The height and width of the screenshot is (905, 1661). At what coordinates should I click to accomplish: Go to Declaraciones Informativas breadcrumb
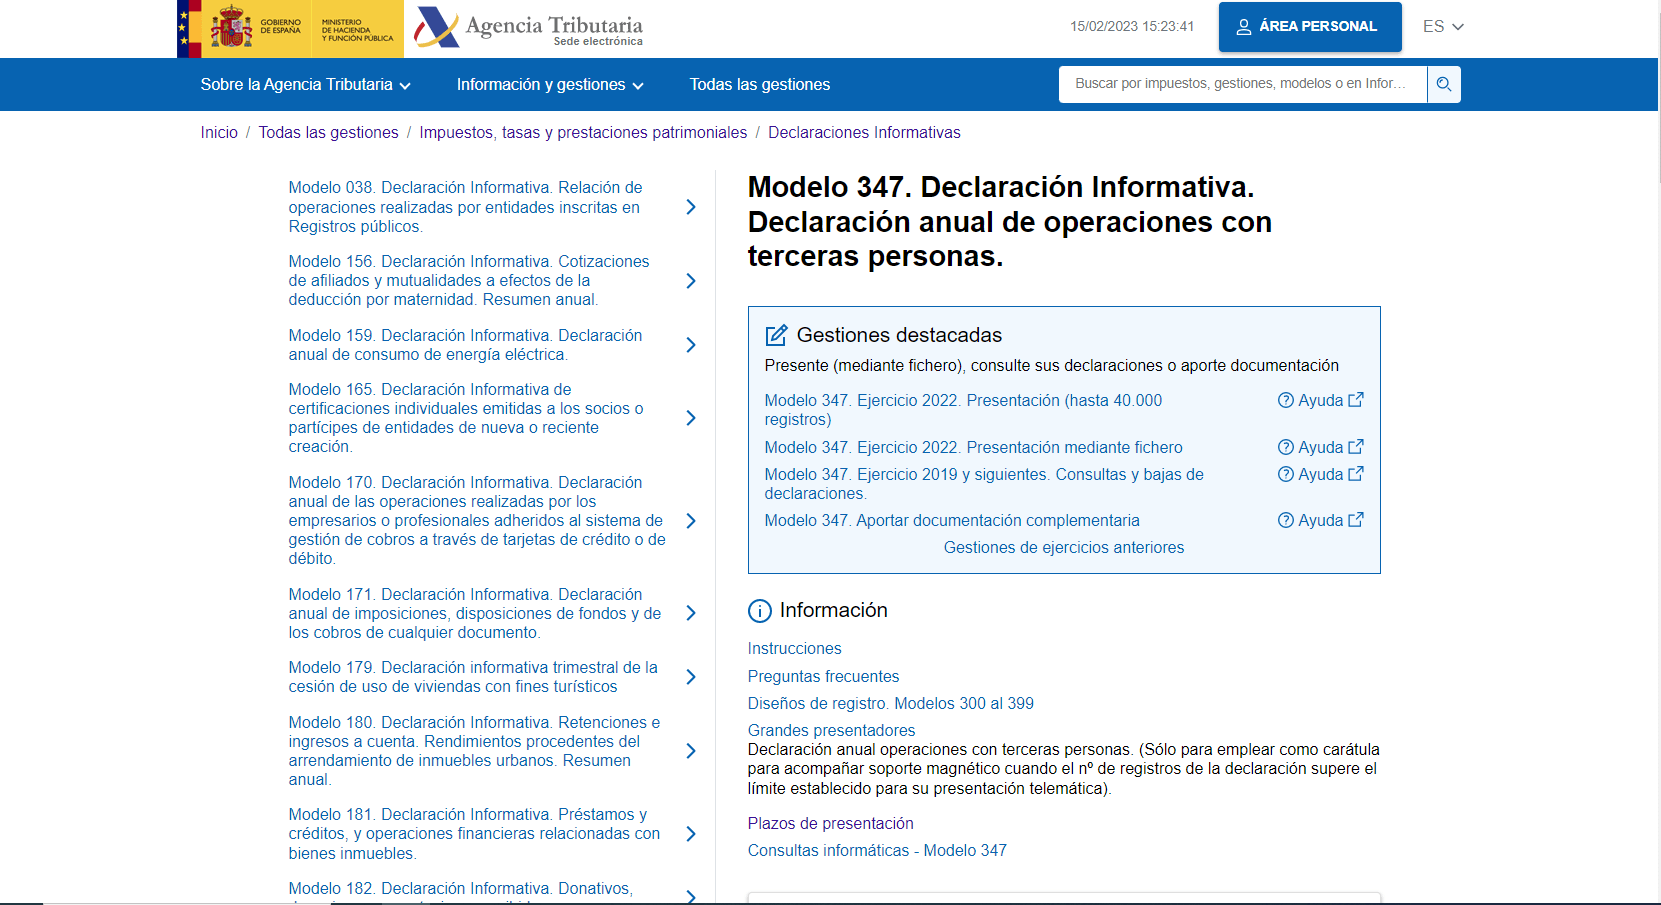click(864, 133)
